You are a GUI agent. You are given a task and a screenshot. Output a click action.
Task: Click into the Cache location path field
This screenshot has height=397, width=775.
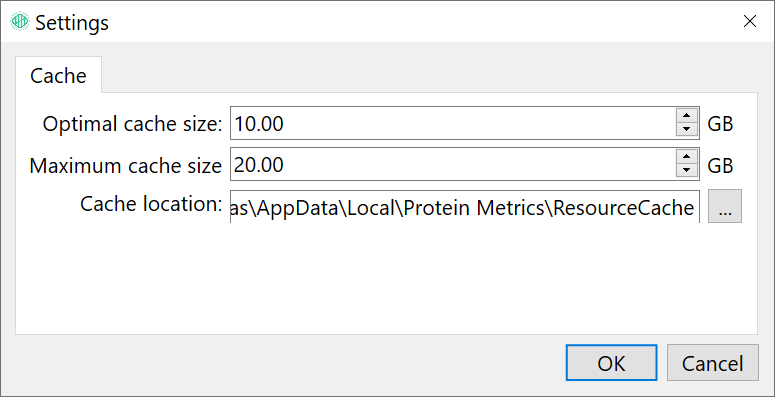465,207
